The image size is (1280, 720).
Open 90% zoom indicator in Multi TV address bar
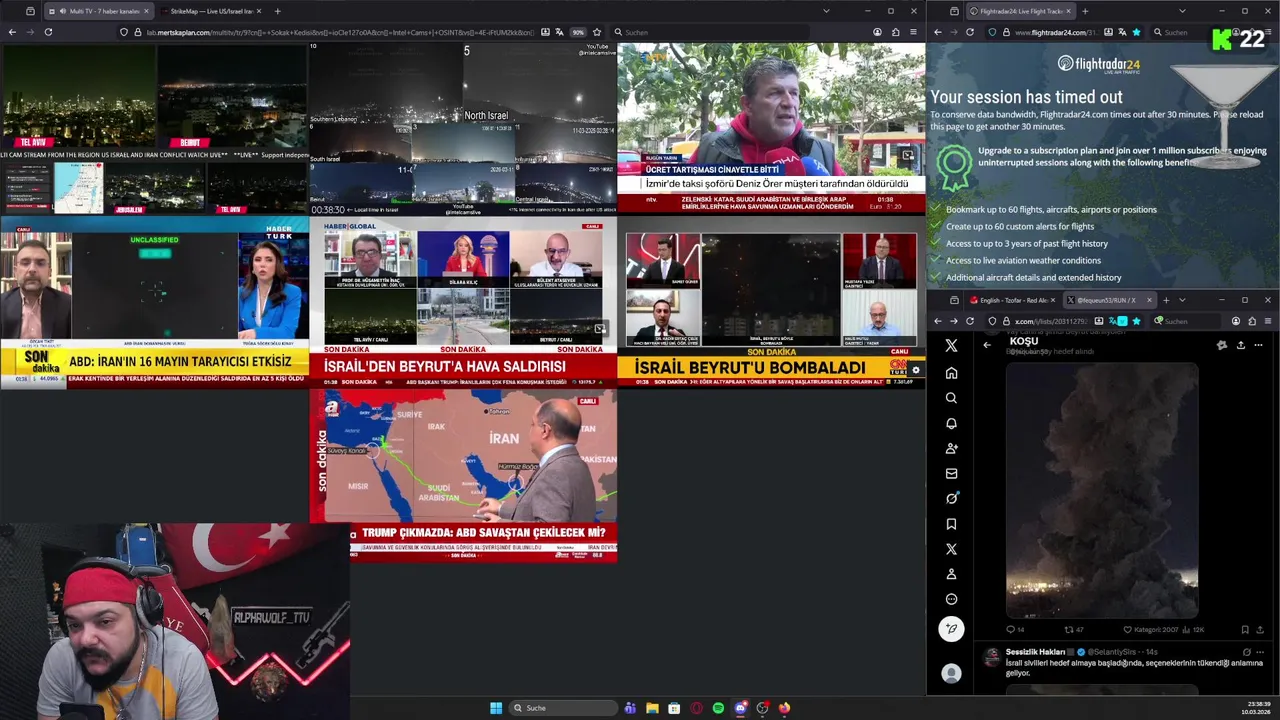click(x=578, y=32)
